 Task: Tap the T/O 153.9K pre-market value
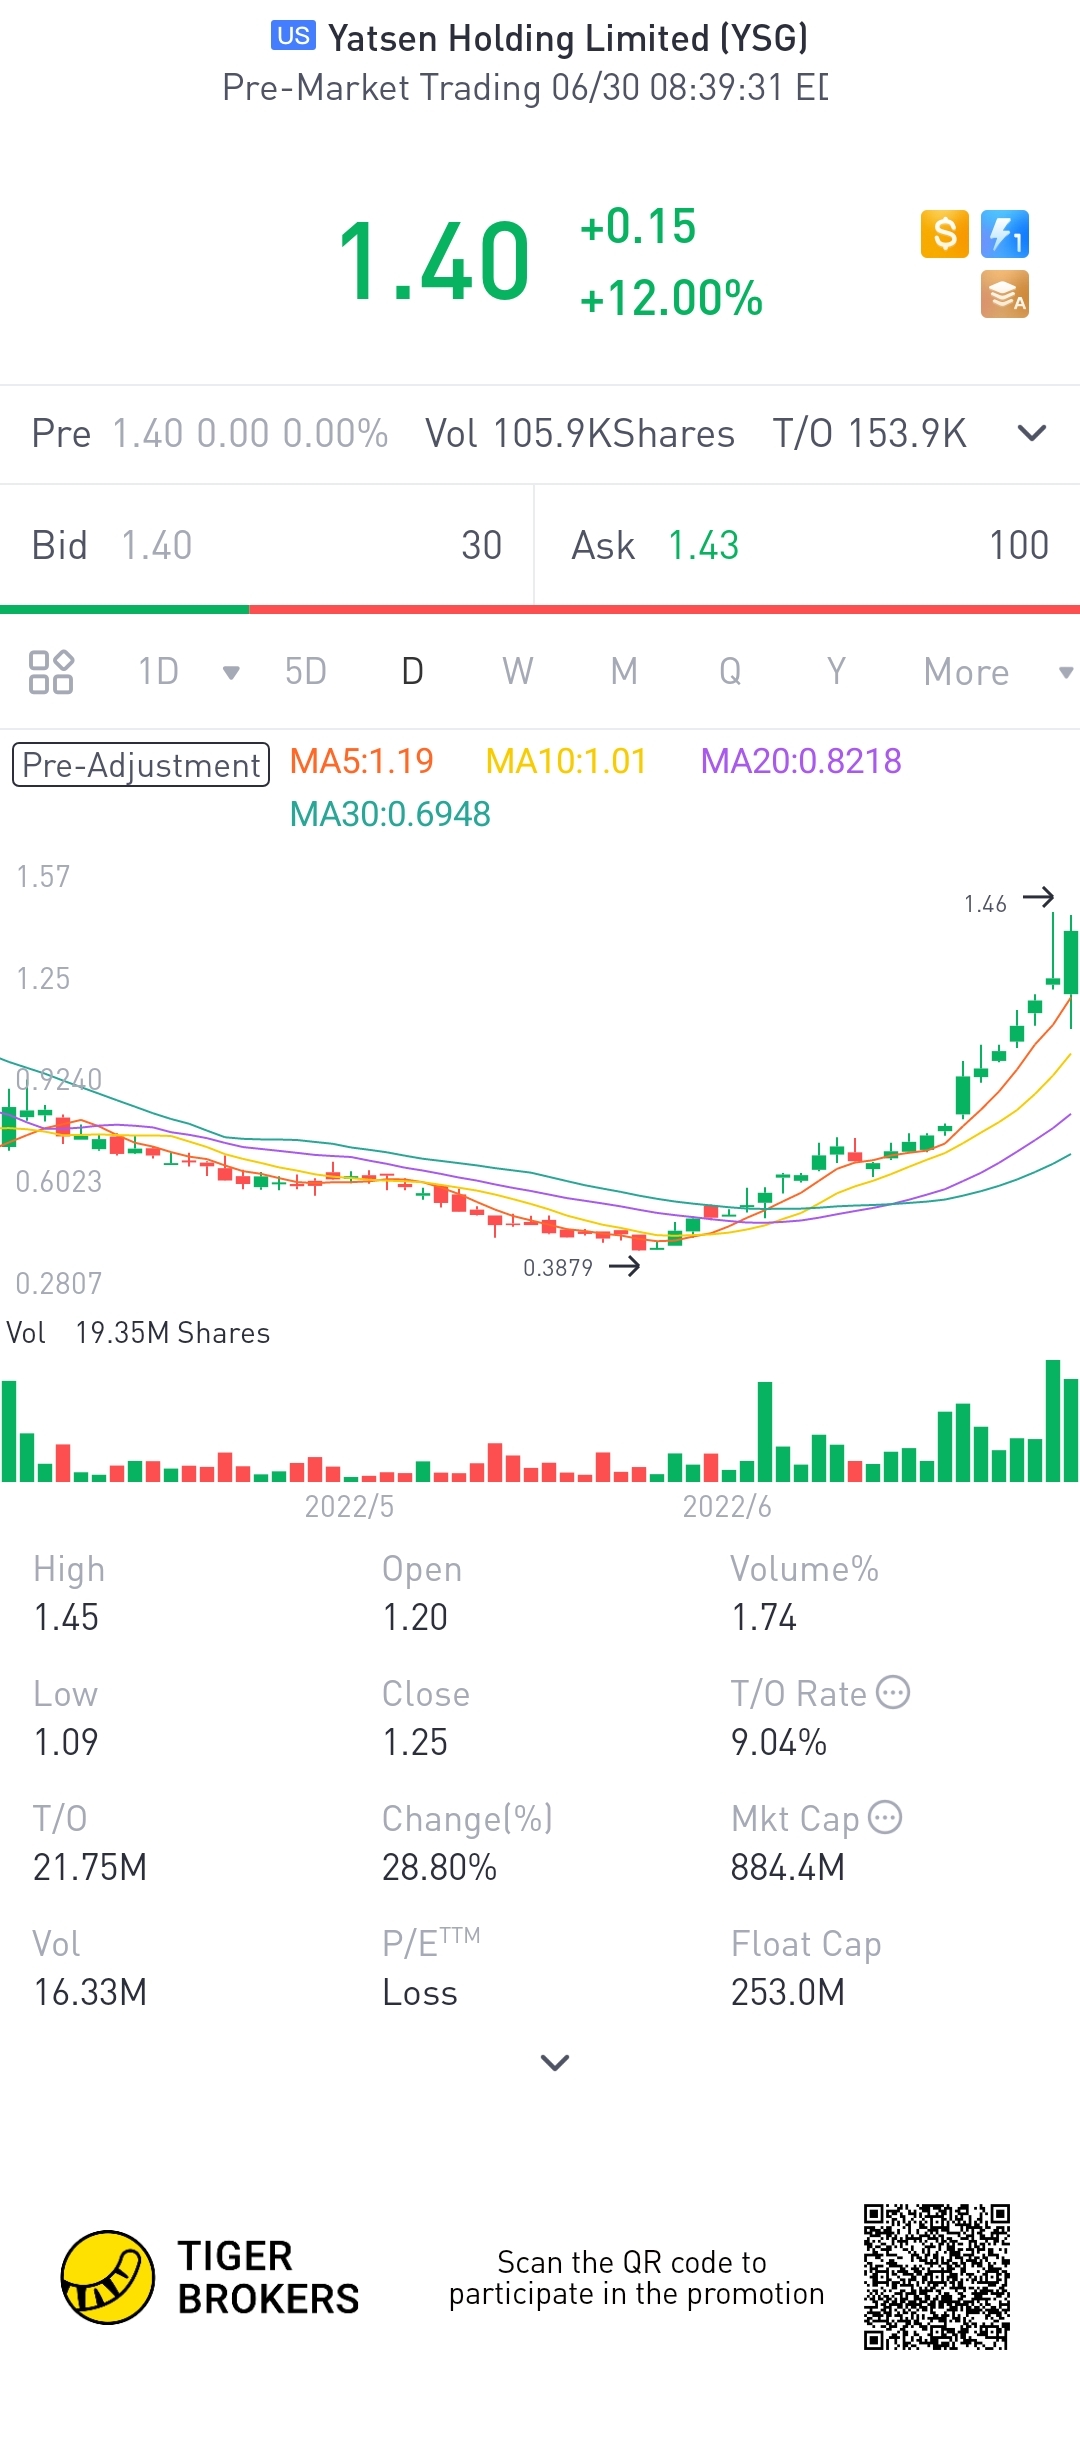click(870, 434)
